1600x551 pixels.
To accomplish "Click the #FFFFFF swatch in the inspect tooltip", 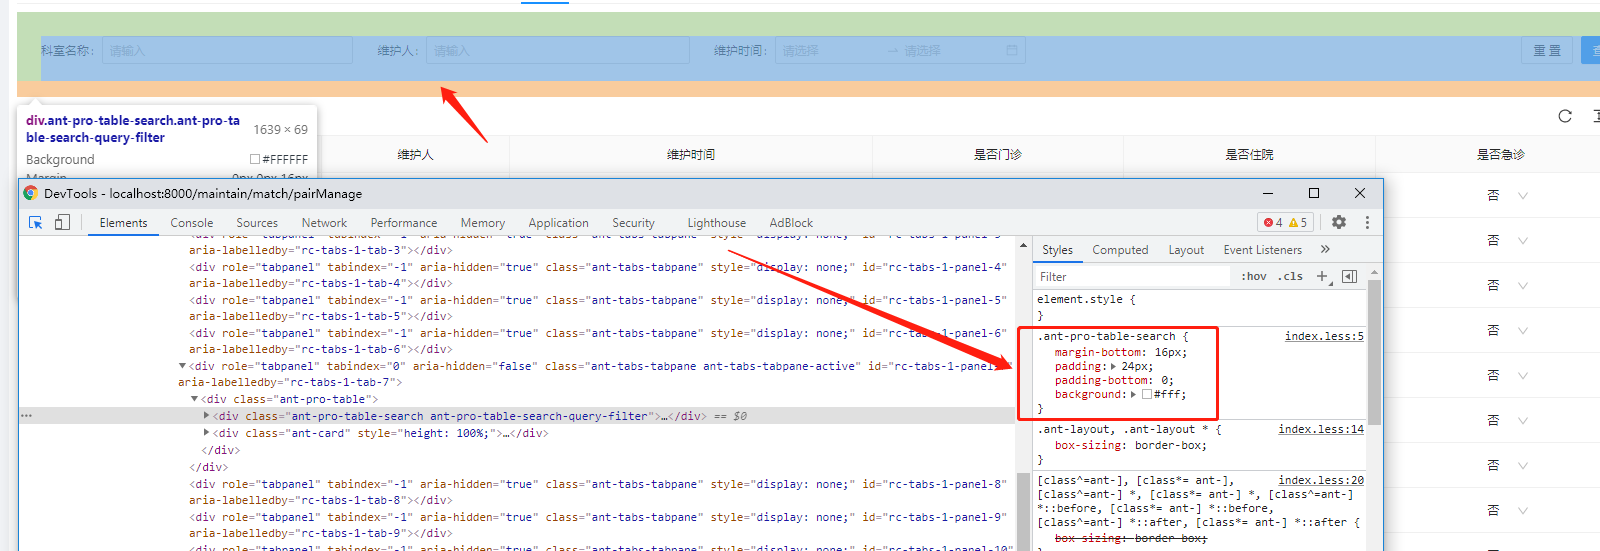I will coord(255,159).
